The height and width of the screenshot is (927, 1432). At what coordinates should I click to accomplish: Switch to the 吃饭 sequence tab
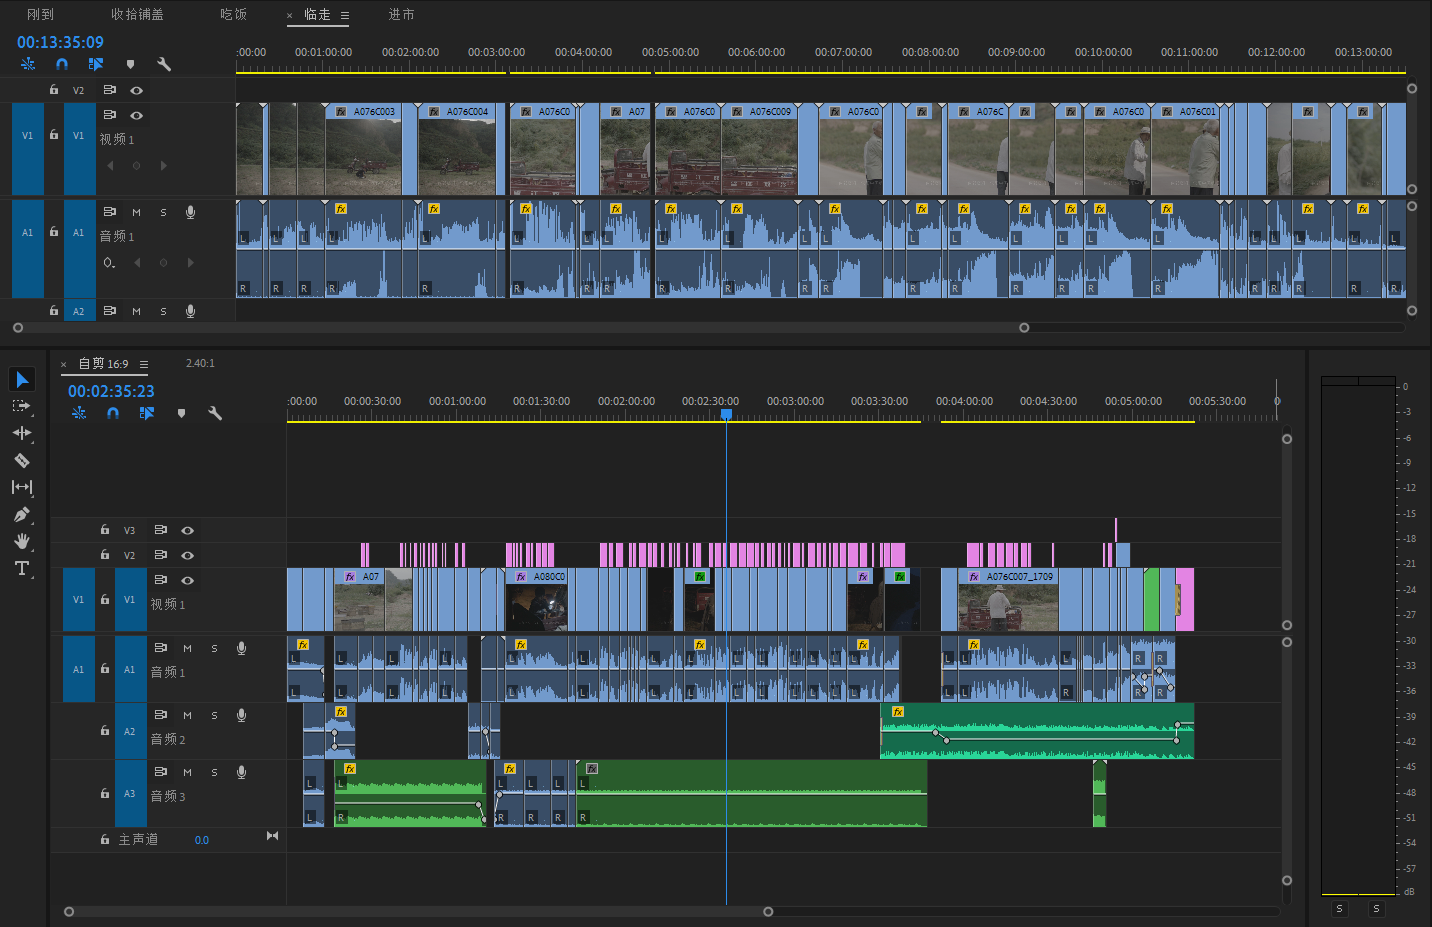(233, 14)
